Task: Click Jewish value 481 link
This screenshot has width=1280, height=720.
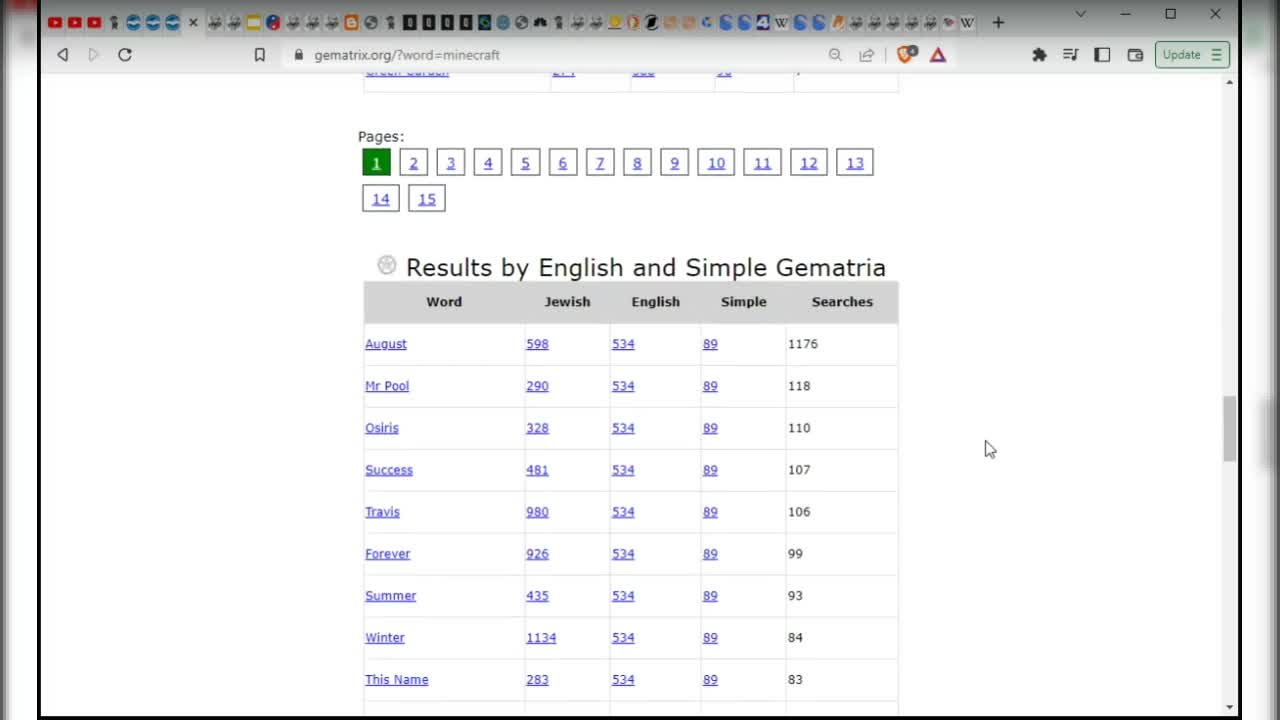Action: pos(538,470)
